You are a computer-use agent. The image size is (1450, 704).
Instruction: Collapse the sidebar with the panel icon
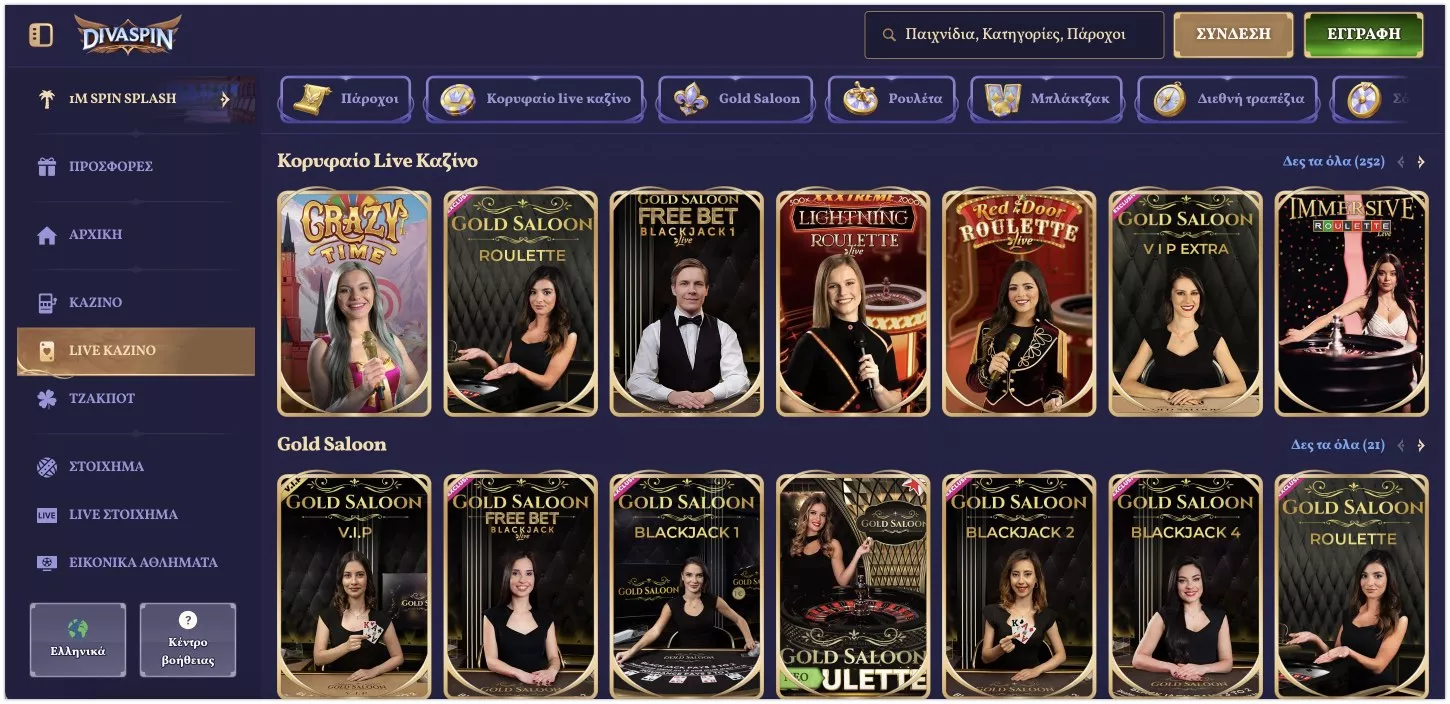[x=41, y=35]
